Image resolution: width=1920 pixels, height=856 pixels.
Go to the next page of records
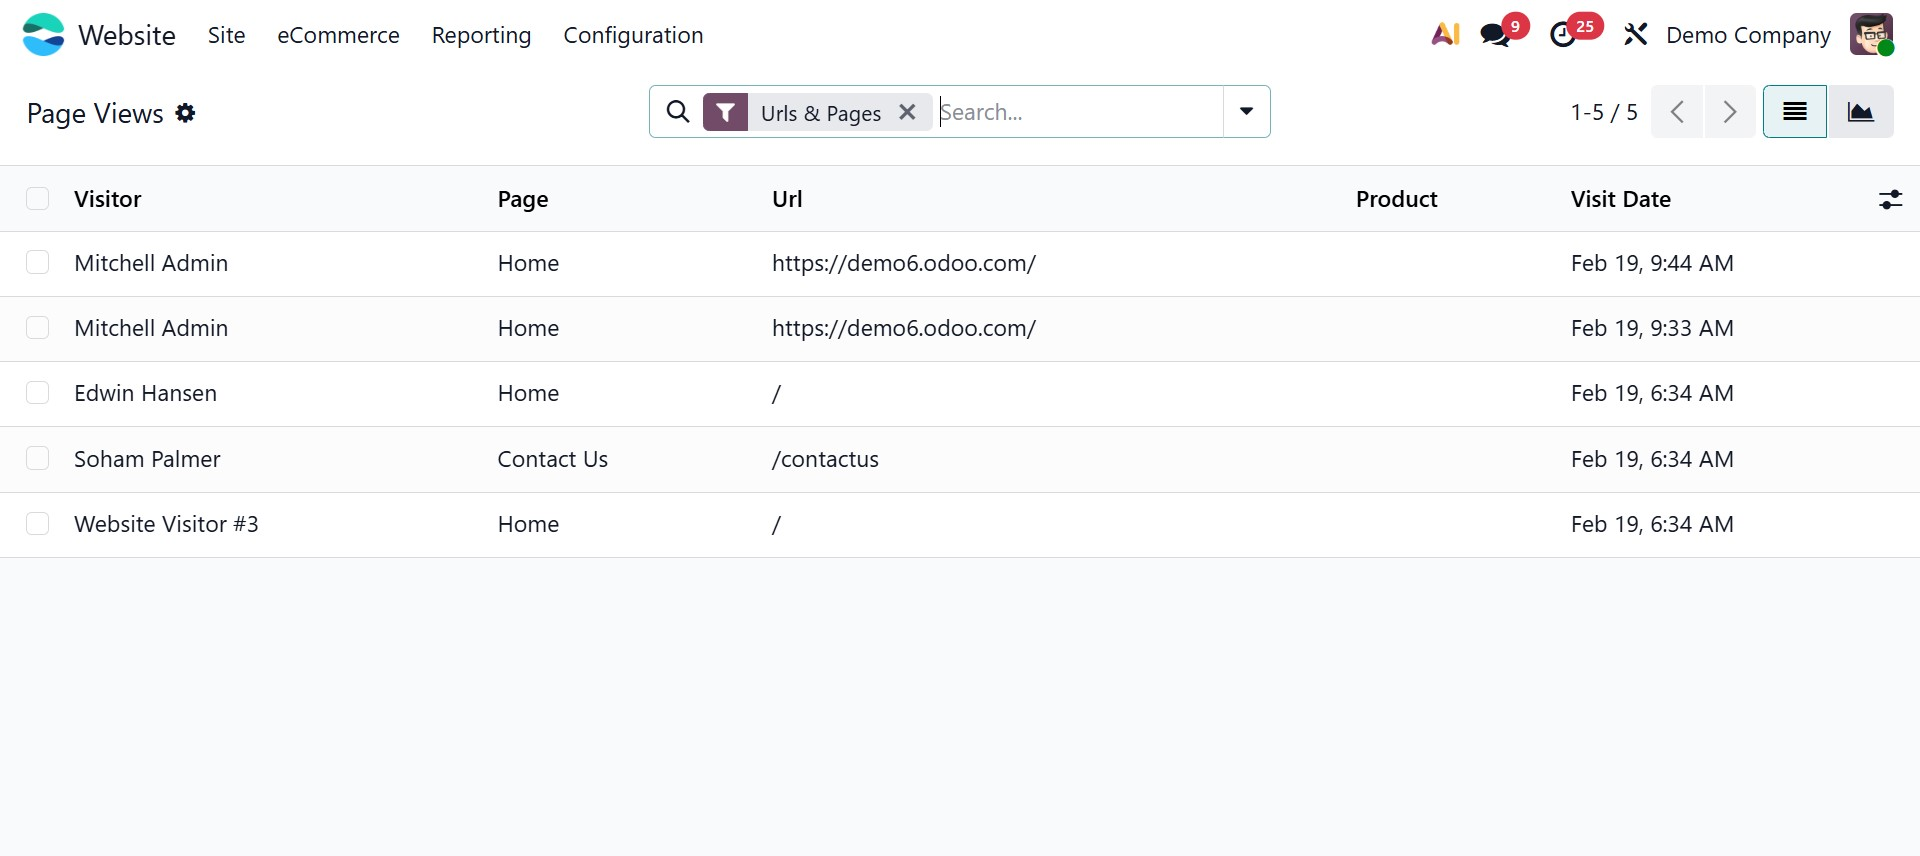tap(1730, 112)
